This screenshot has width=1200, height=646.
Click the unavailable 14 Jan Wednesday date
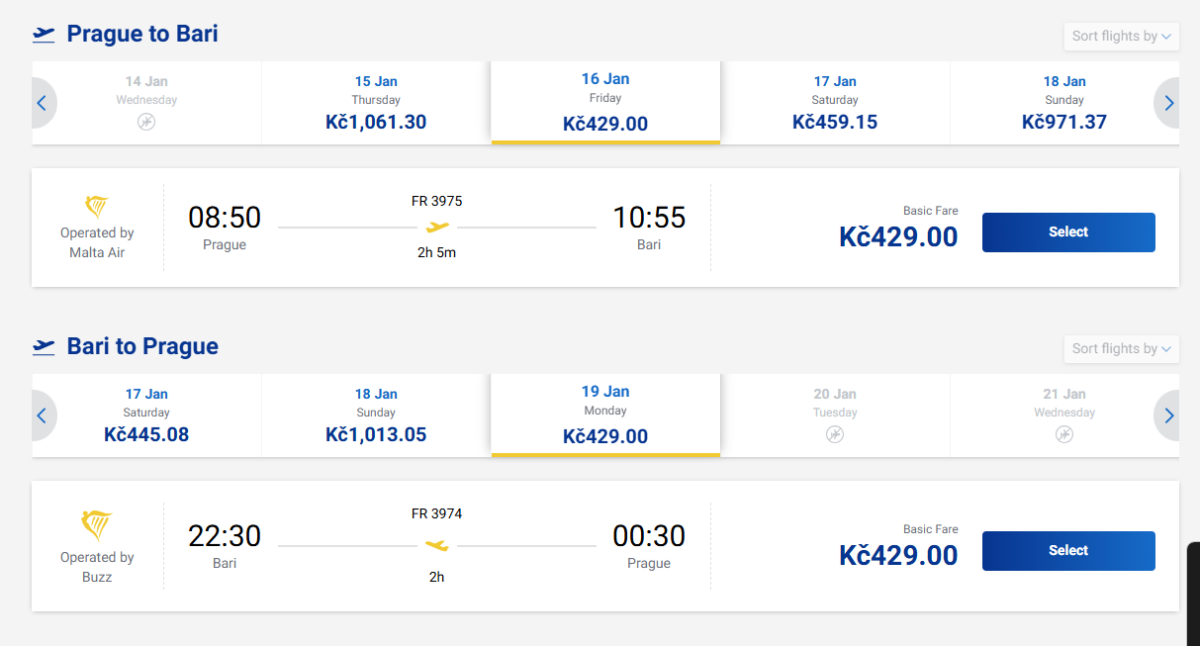tap(147, 103)
